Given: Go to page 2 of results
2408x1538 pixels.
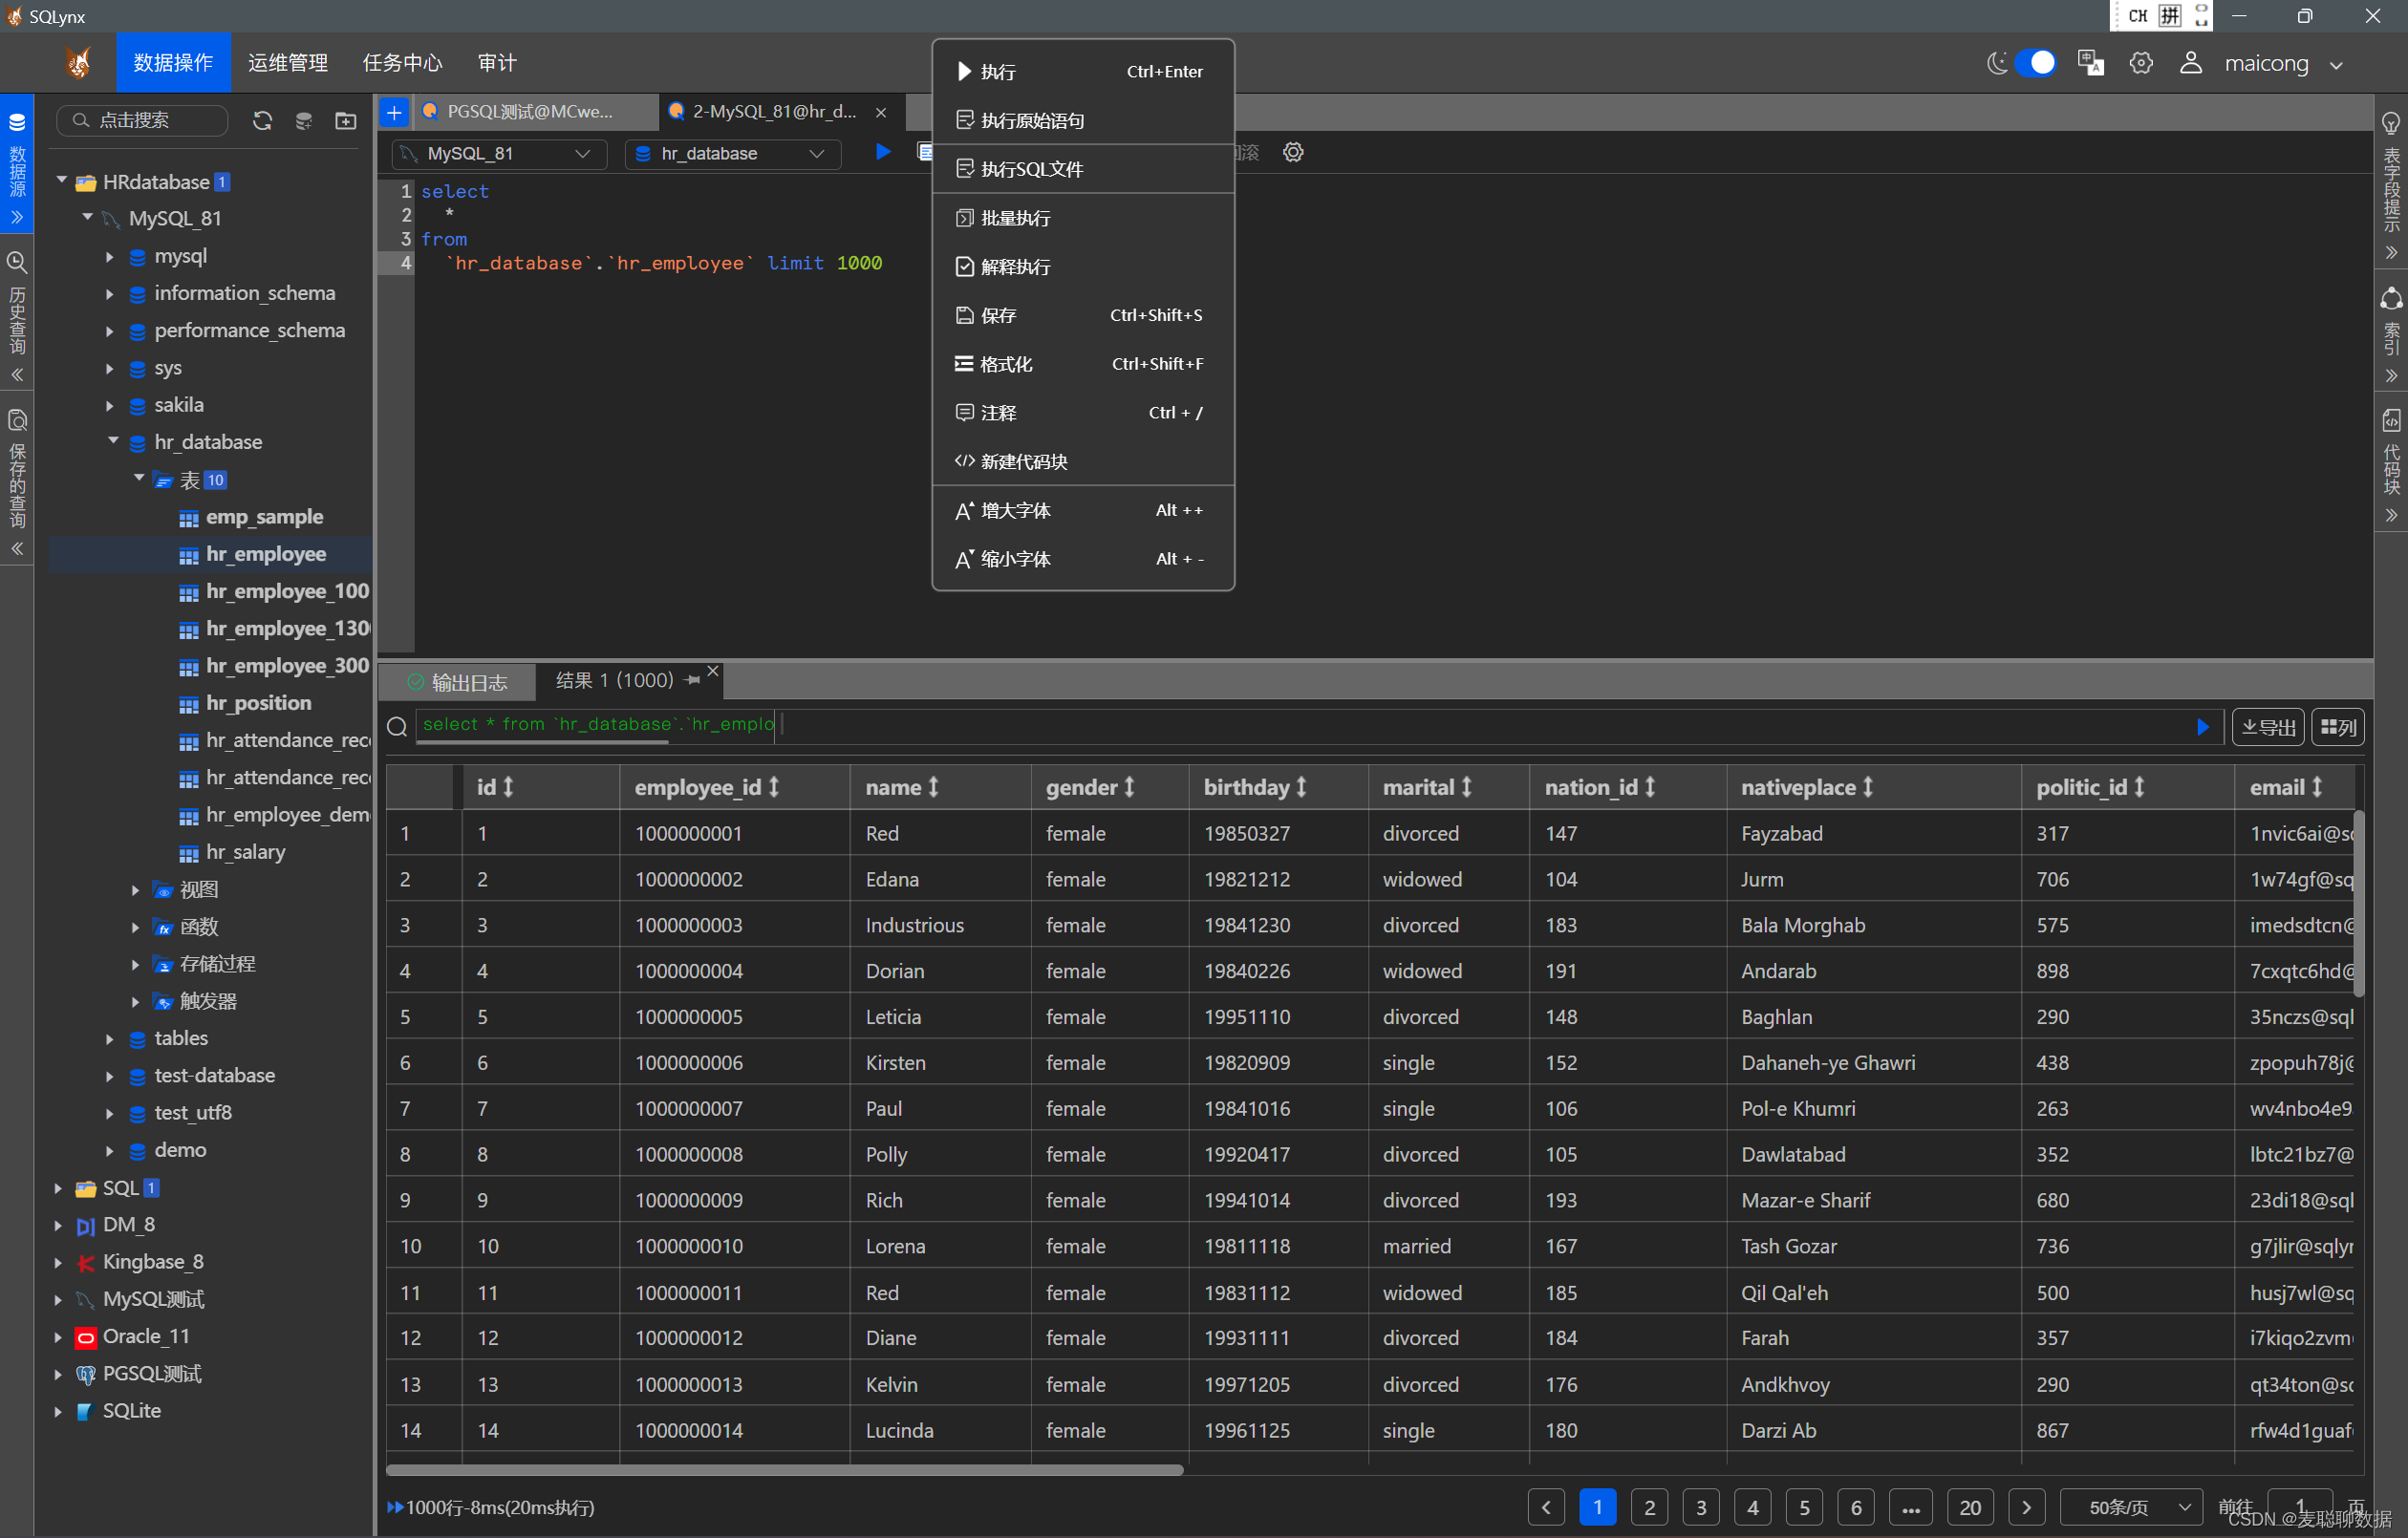Looking at the screenshot, I should (1649, 1507).
